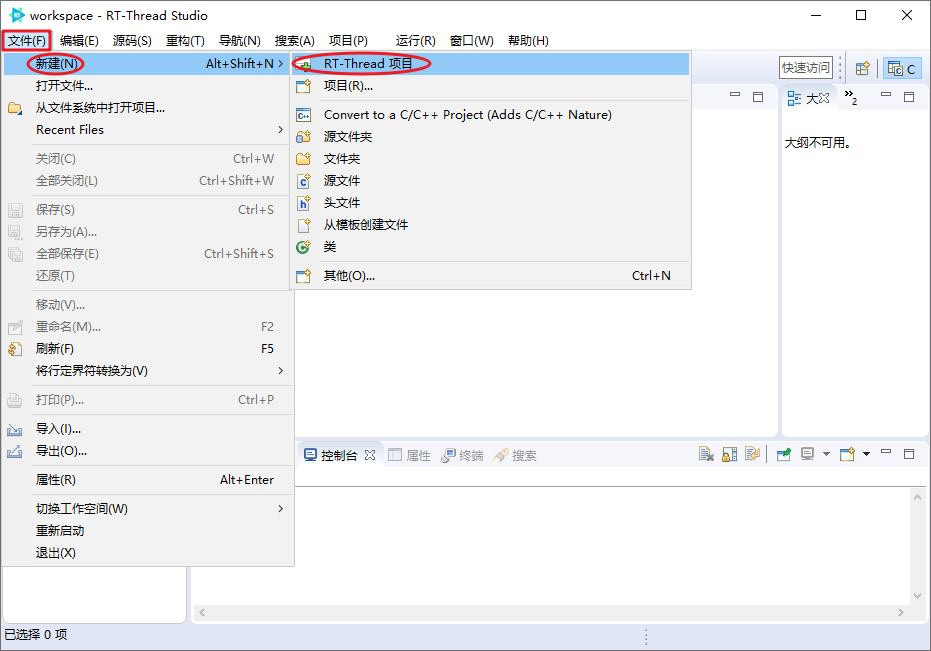Screen dimensions: 931x651
Task: Click the Open Perspective toolbar icon
Action: [x=862, y=68]
